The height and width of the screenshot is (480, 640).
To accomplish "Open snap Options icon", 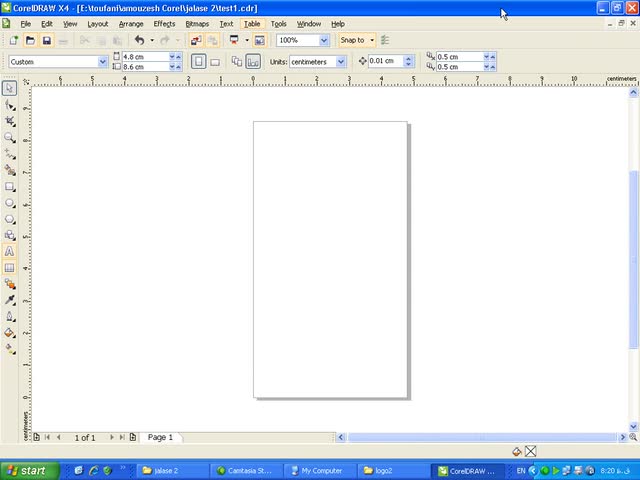I will [x=385, y=40].
